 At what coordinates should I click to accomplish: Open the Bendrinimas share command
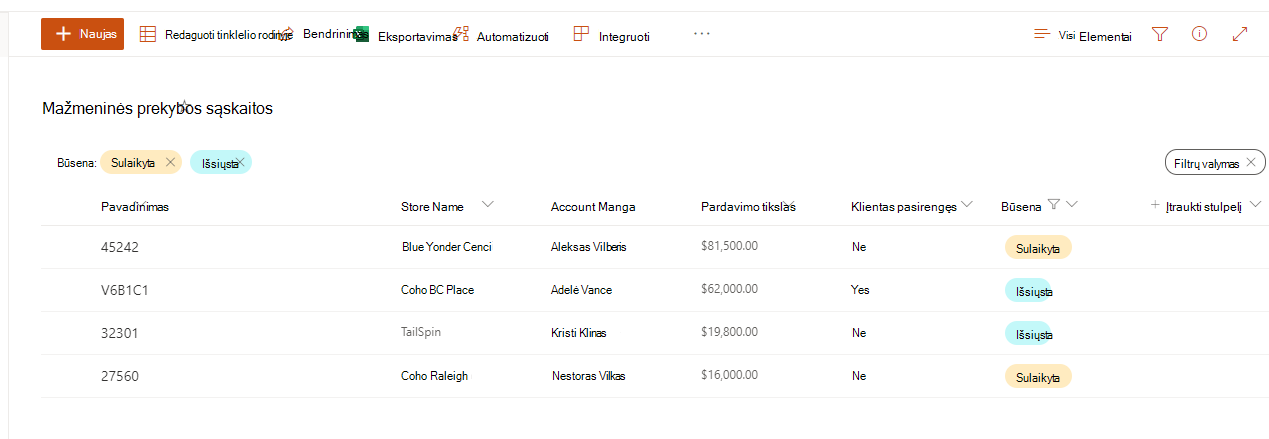(326, 34)
